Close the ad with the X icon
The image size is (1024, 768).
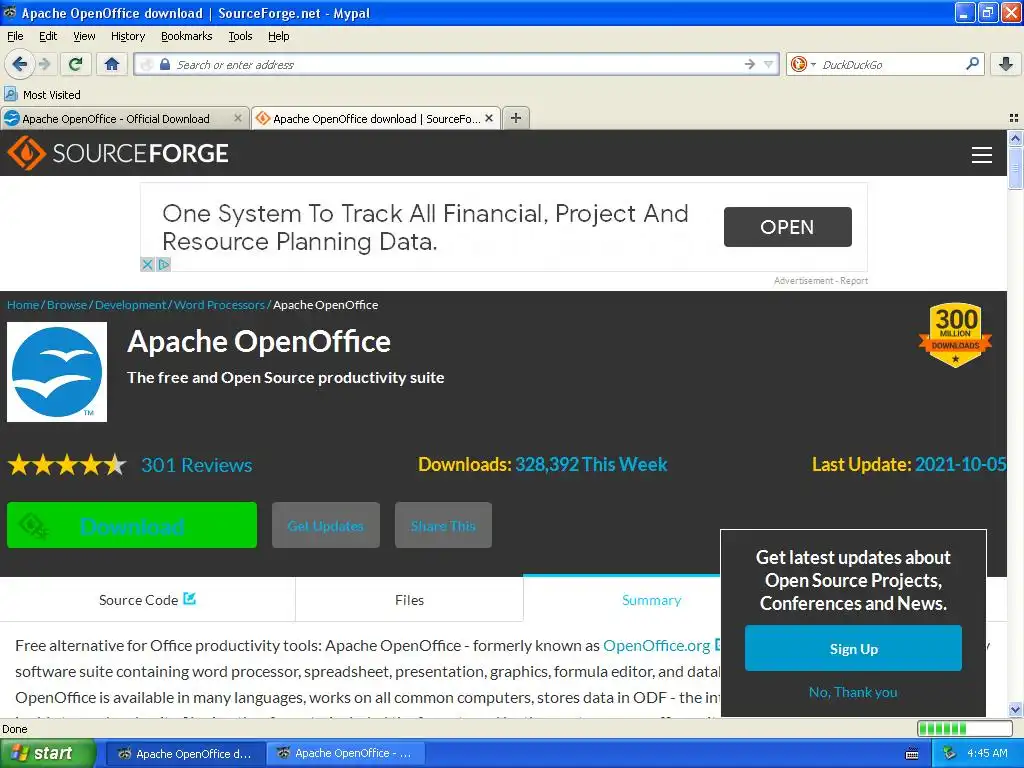click(x=147, y=264)
